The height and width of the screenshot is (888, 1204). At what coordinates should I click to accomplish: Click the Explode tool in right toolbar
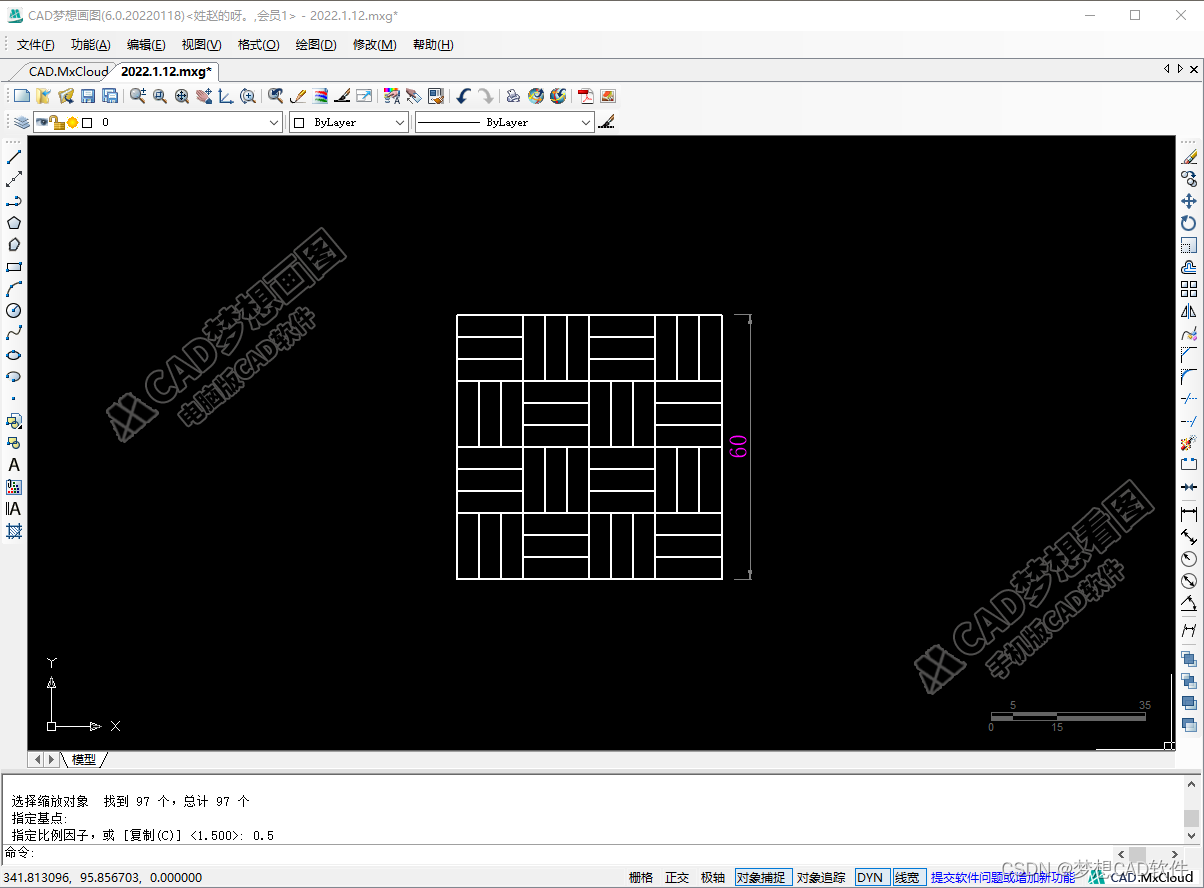1189,443
